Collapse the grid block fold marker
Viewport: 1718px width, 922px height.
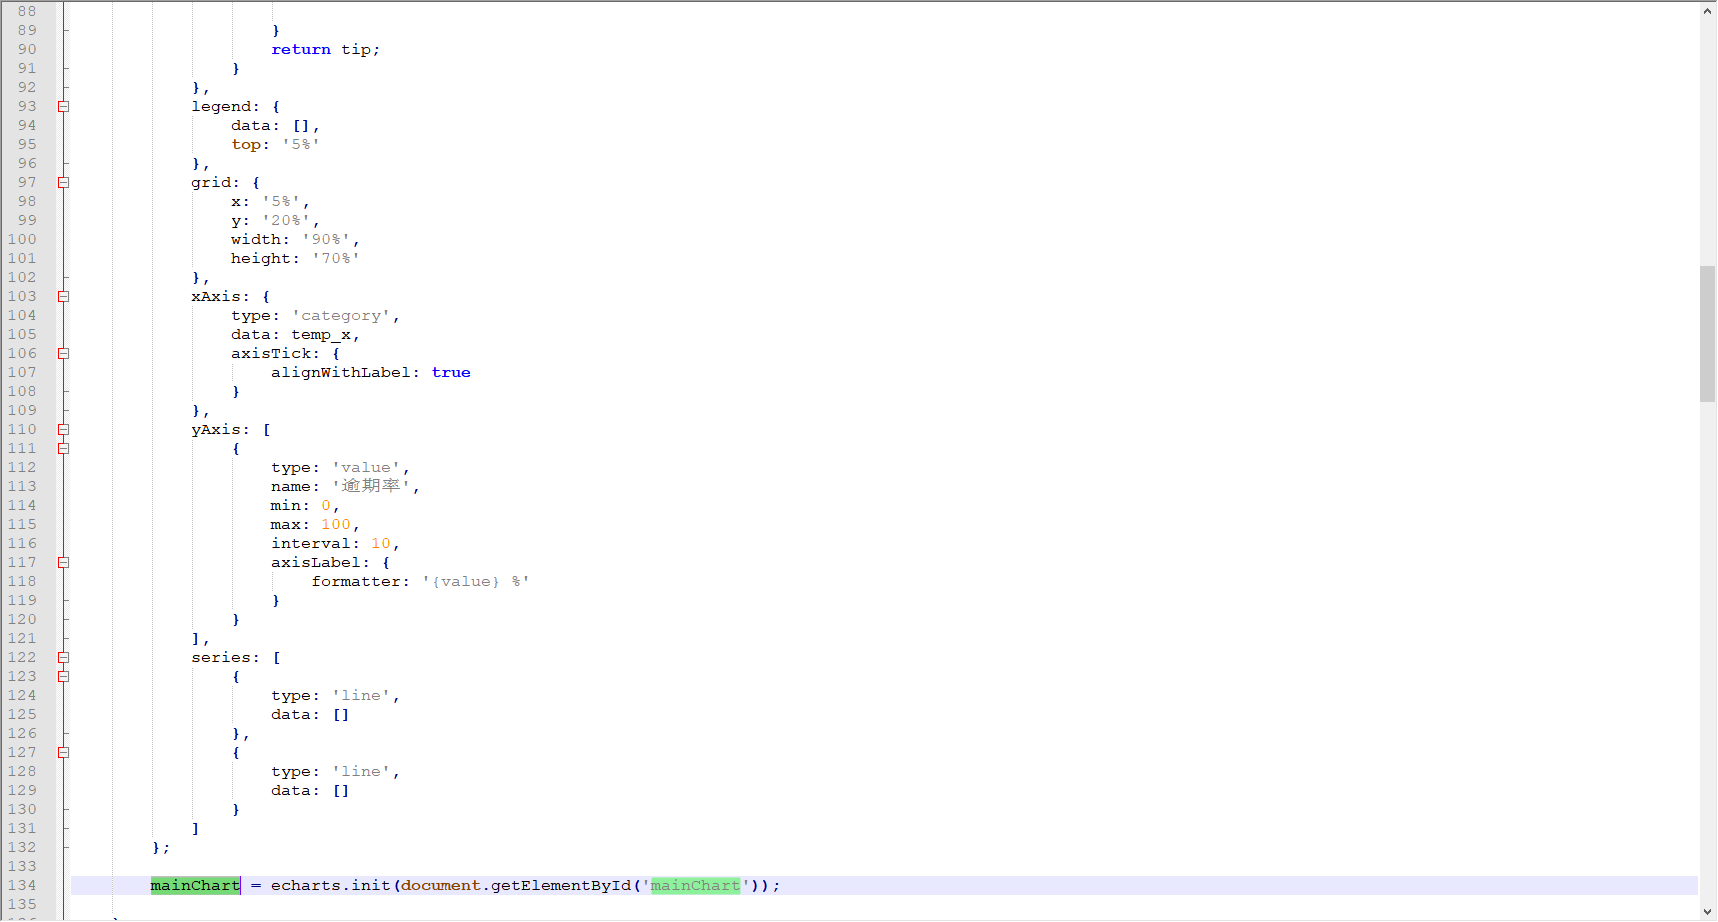click(x=63, y=182)
